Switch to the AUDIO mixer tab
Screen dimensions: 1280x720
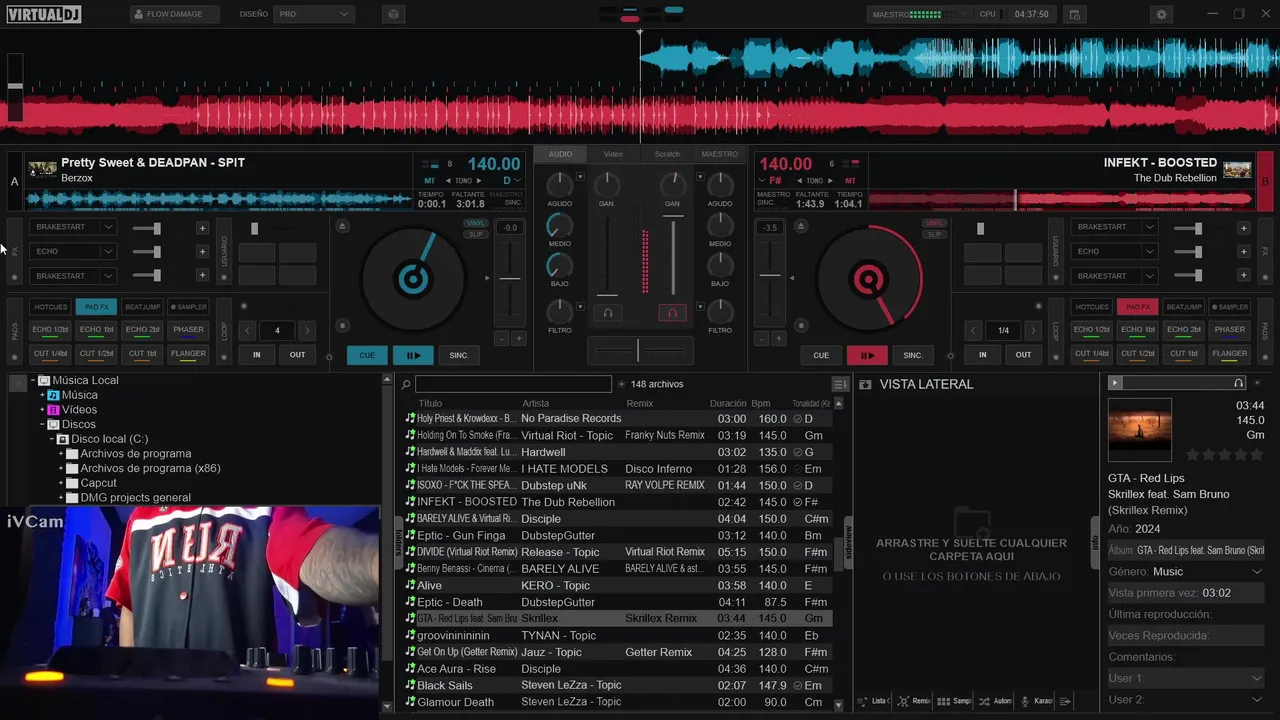point(560,154)
